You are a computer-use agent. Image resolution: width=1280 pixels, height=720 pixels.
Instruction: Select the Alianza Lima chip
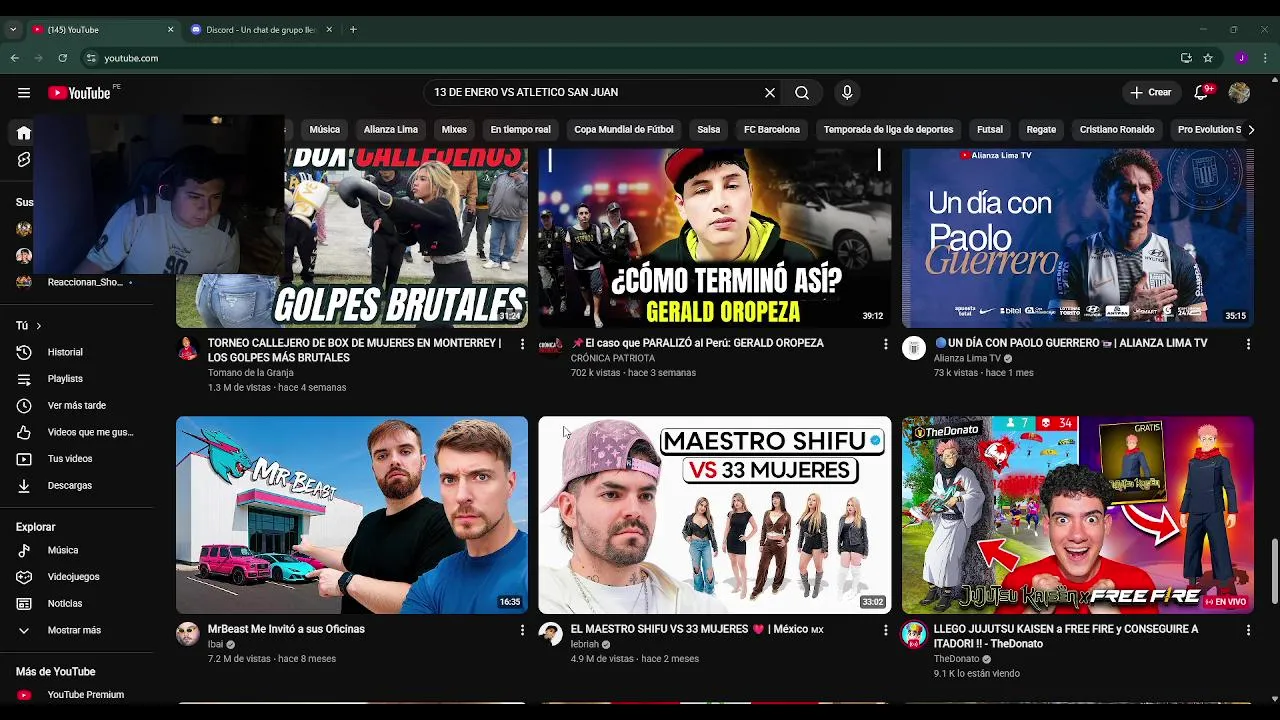click(x=391, y=130)
